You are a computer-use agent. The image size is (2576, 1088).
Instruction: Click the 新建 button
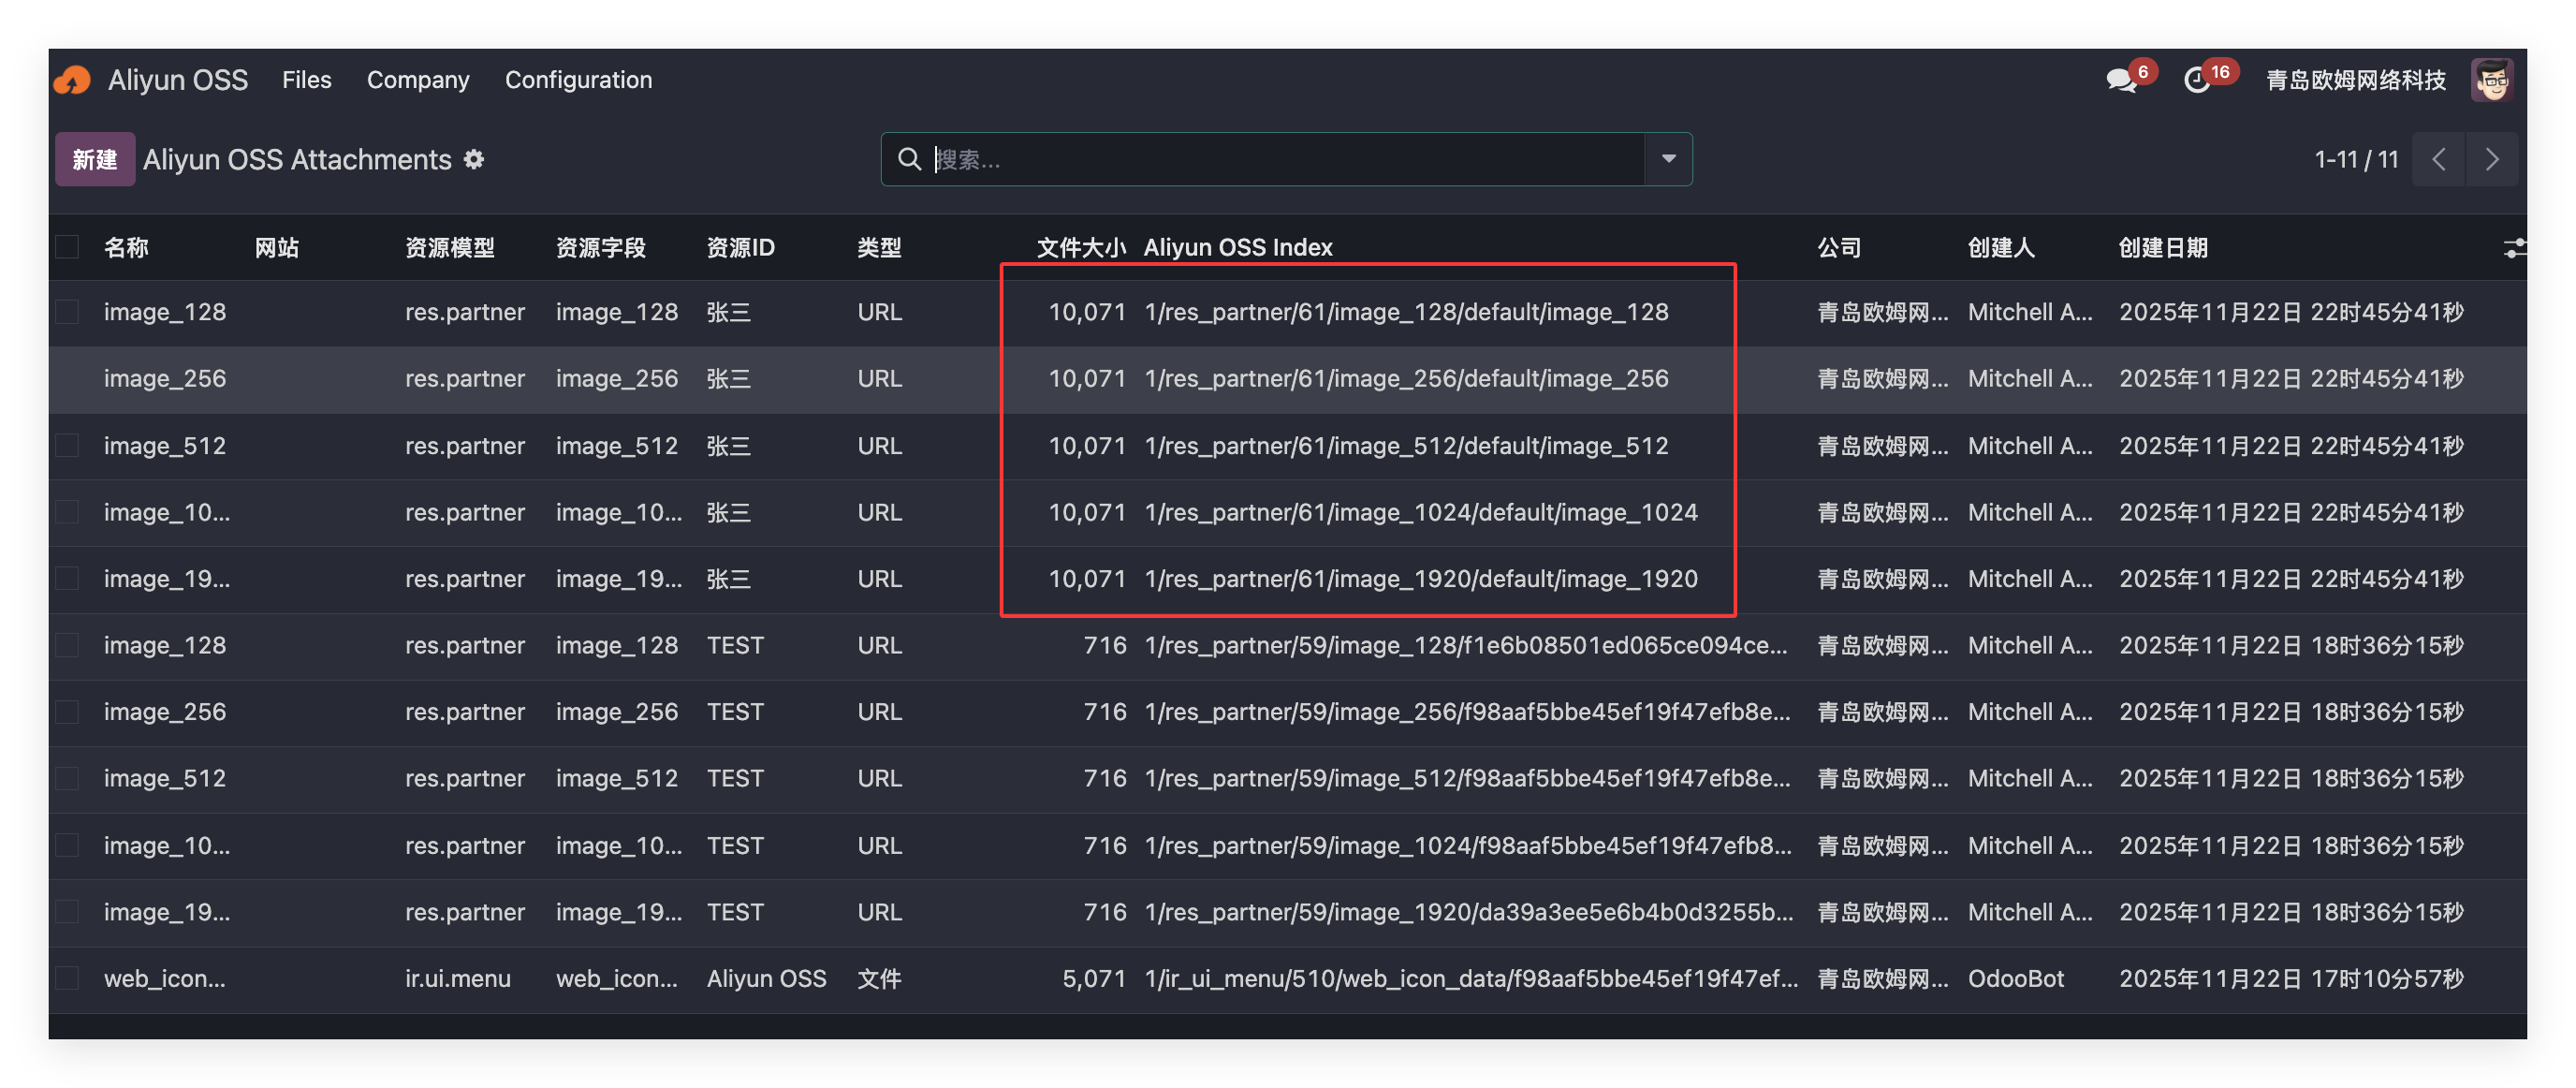point(95,159)
